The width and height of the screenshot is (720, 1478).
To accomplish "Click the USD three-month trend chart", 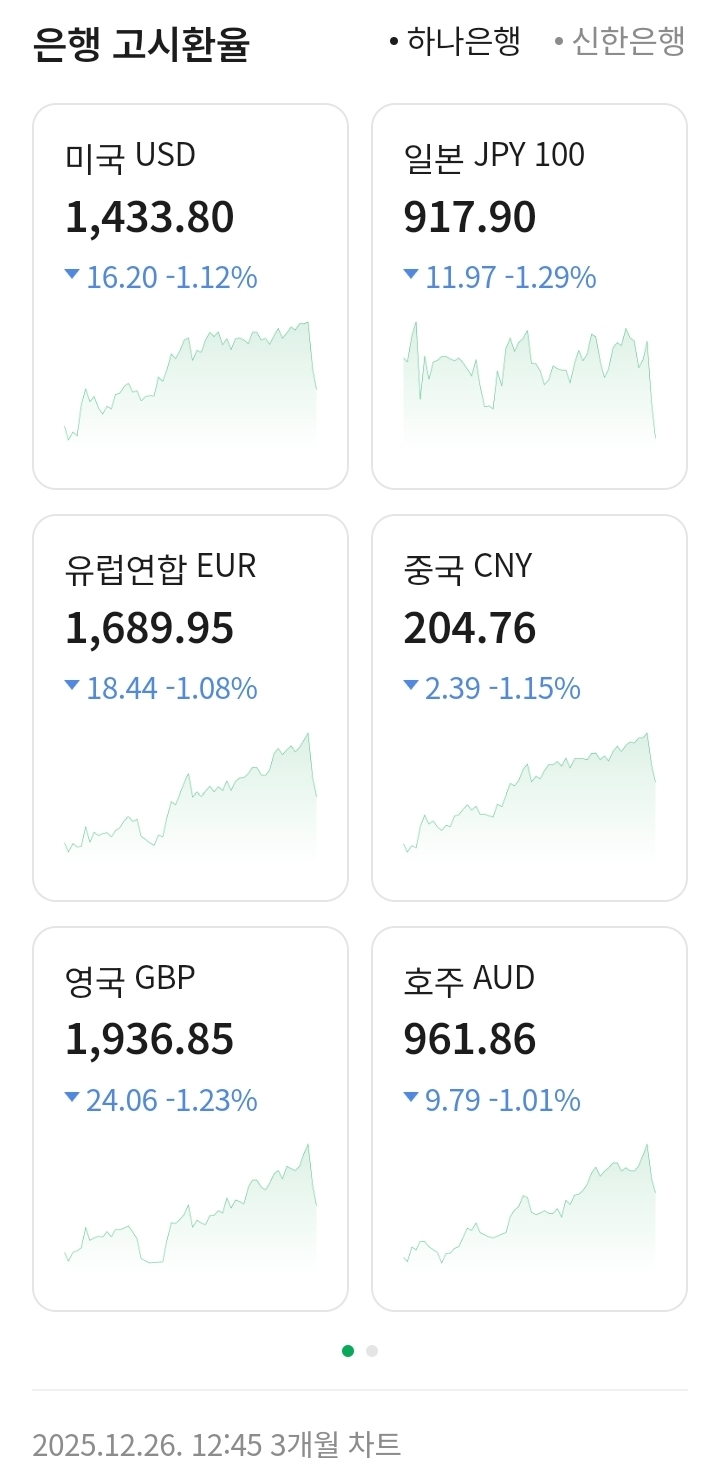I will pos(190,385).
